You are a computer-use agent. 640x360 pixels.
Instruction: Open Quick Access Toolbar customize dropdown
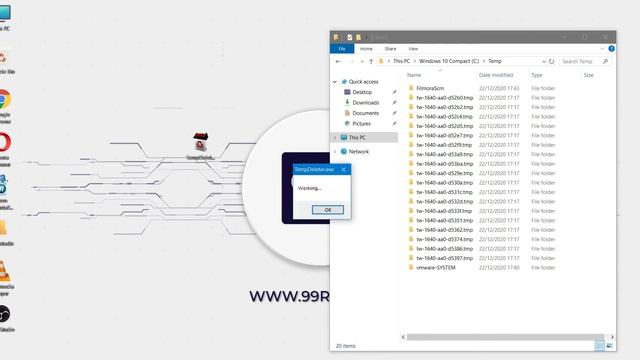pos(367,37)
